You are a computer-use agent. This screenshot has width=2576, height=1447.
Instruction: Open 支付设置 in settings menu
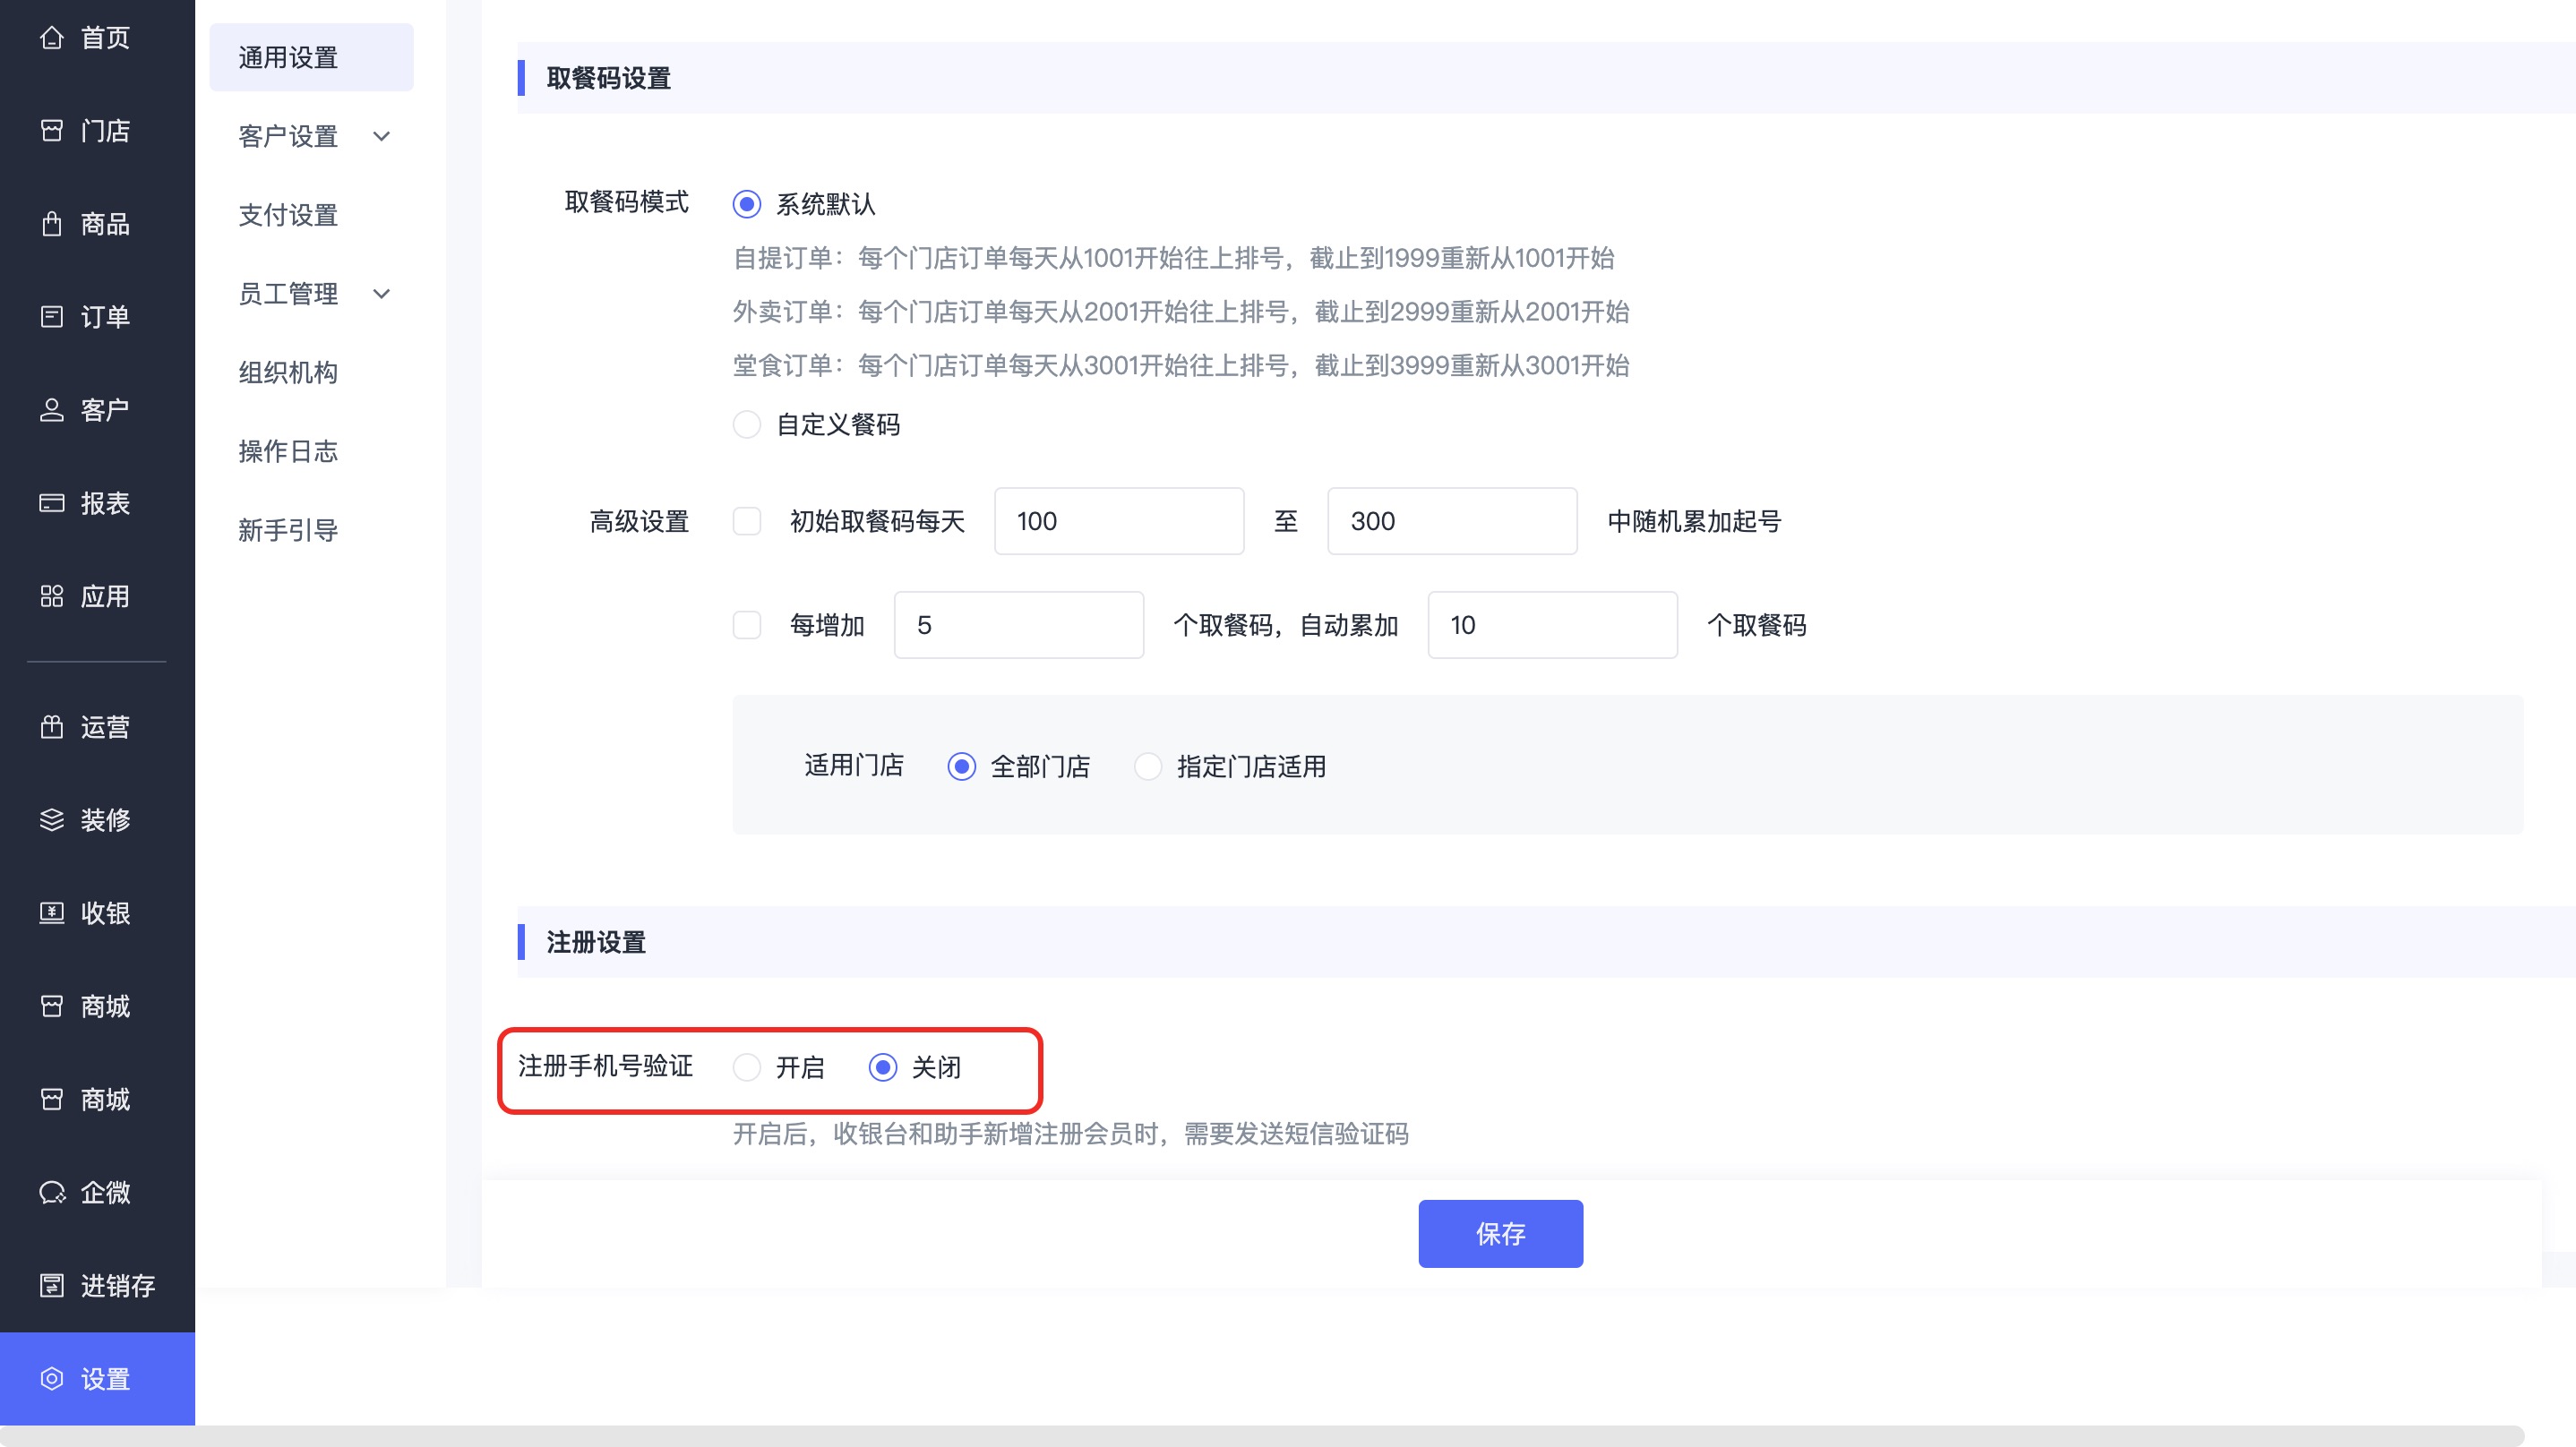[288, 215]
